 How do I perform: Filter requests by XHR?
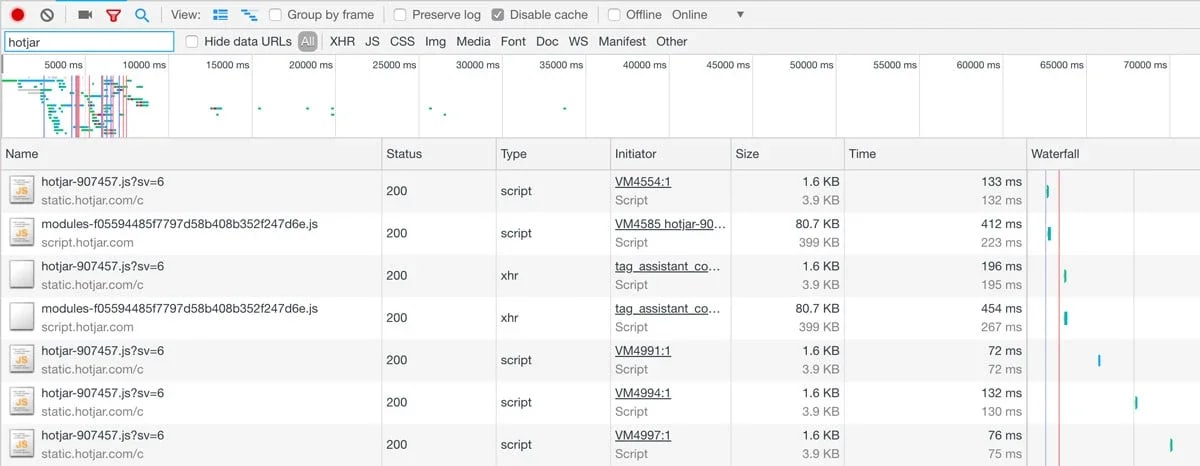point(342,41)
